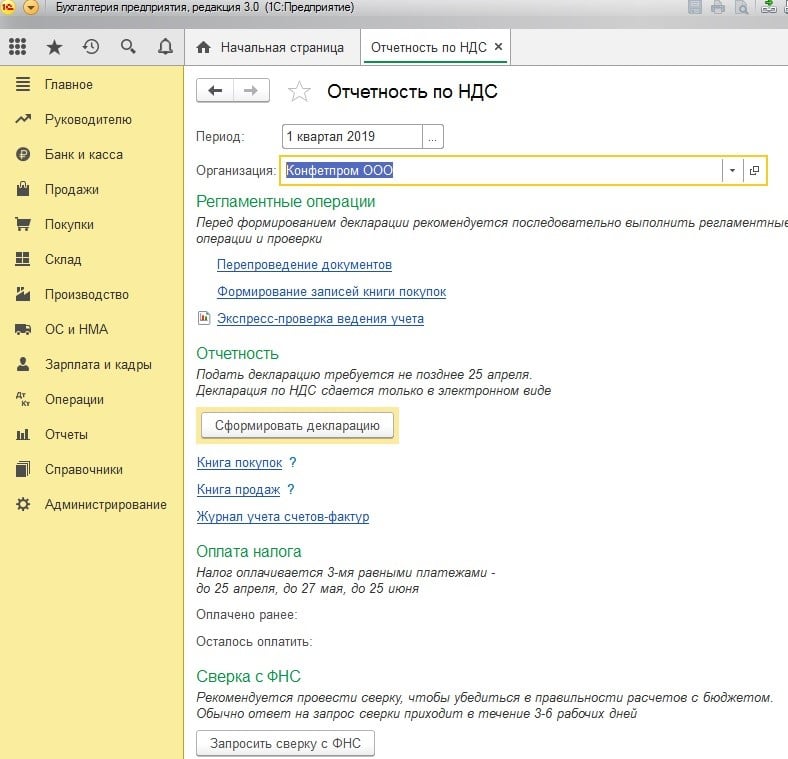Click the back navigation arrow

pyautogui.click(x=215, y=91)
